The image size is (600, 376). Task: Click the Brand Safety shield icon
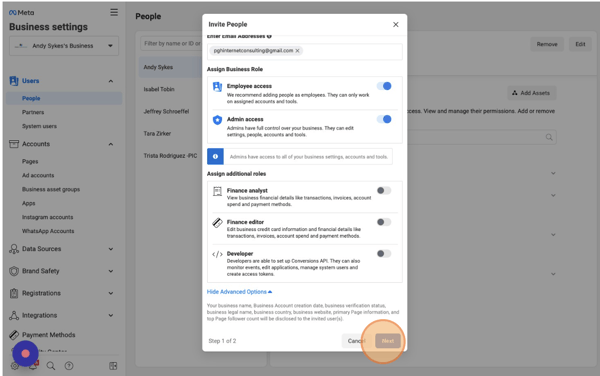tap(14, 271)
